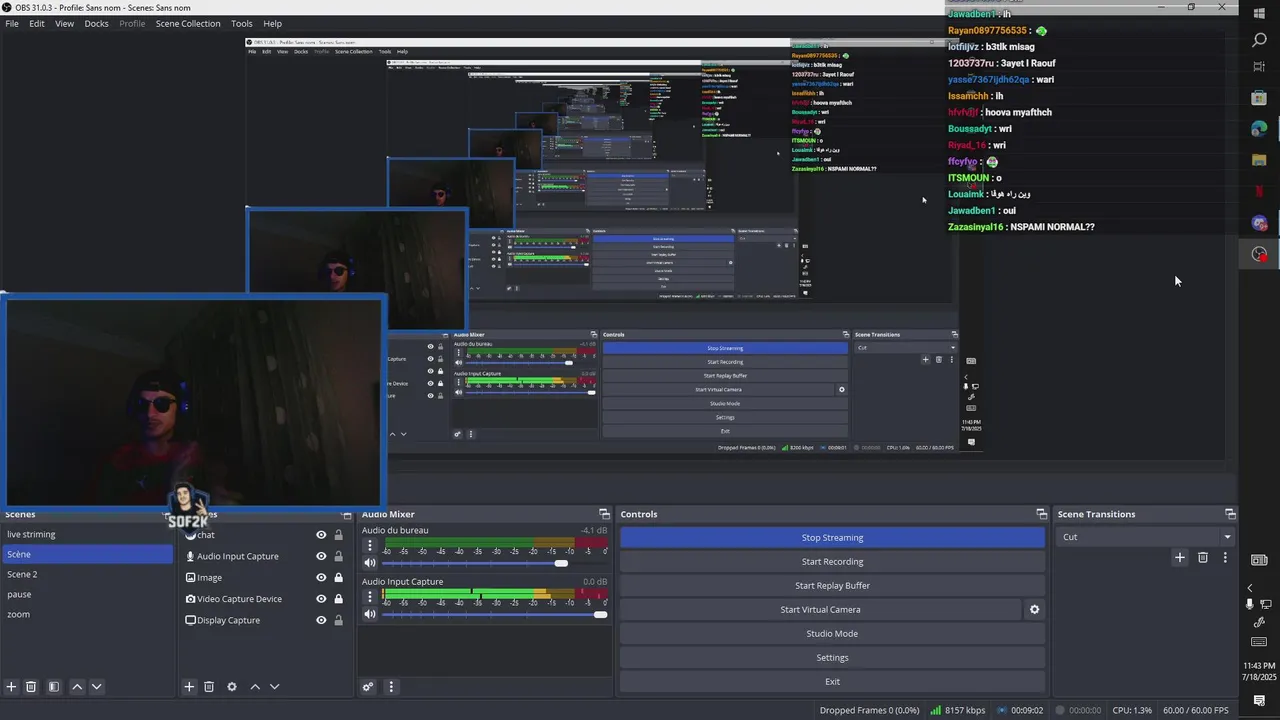Open Audio Input Capture options dots
The height and width of the screenshot is (720, 1280).
(x=370, y=597)
